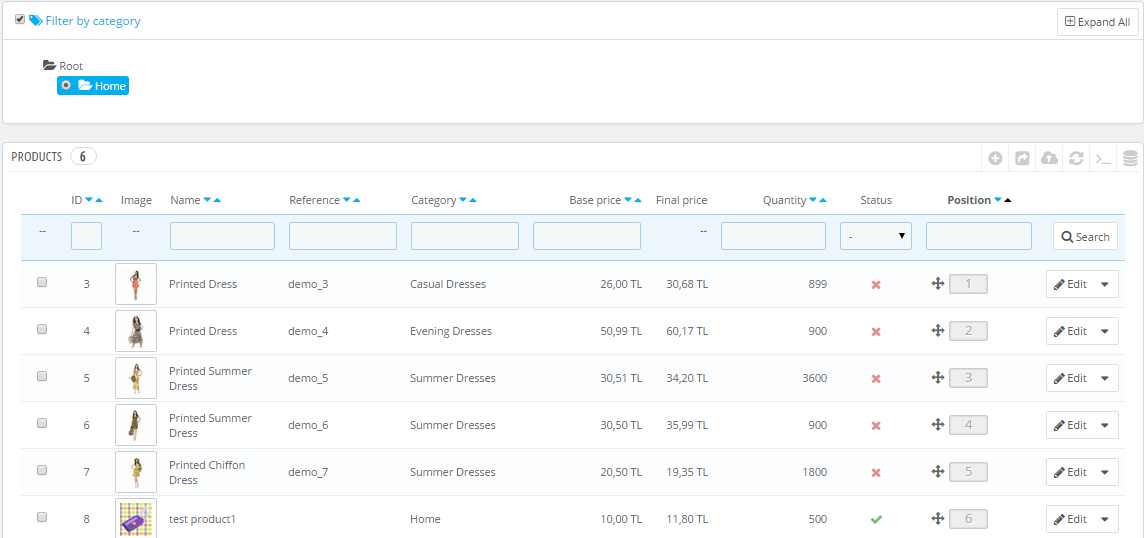Sort ID column ascending with up arrow
Screen dimensions: 1144x538
click(x=98, y=200)
